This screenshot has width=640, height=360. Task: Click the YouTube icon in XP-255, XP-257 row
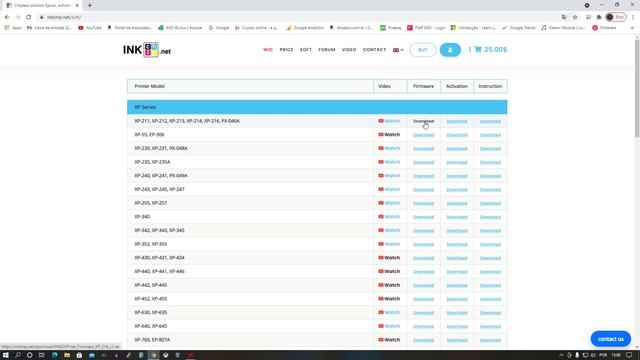tap(381, 203)
